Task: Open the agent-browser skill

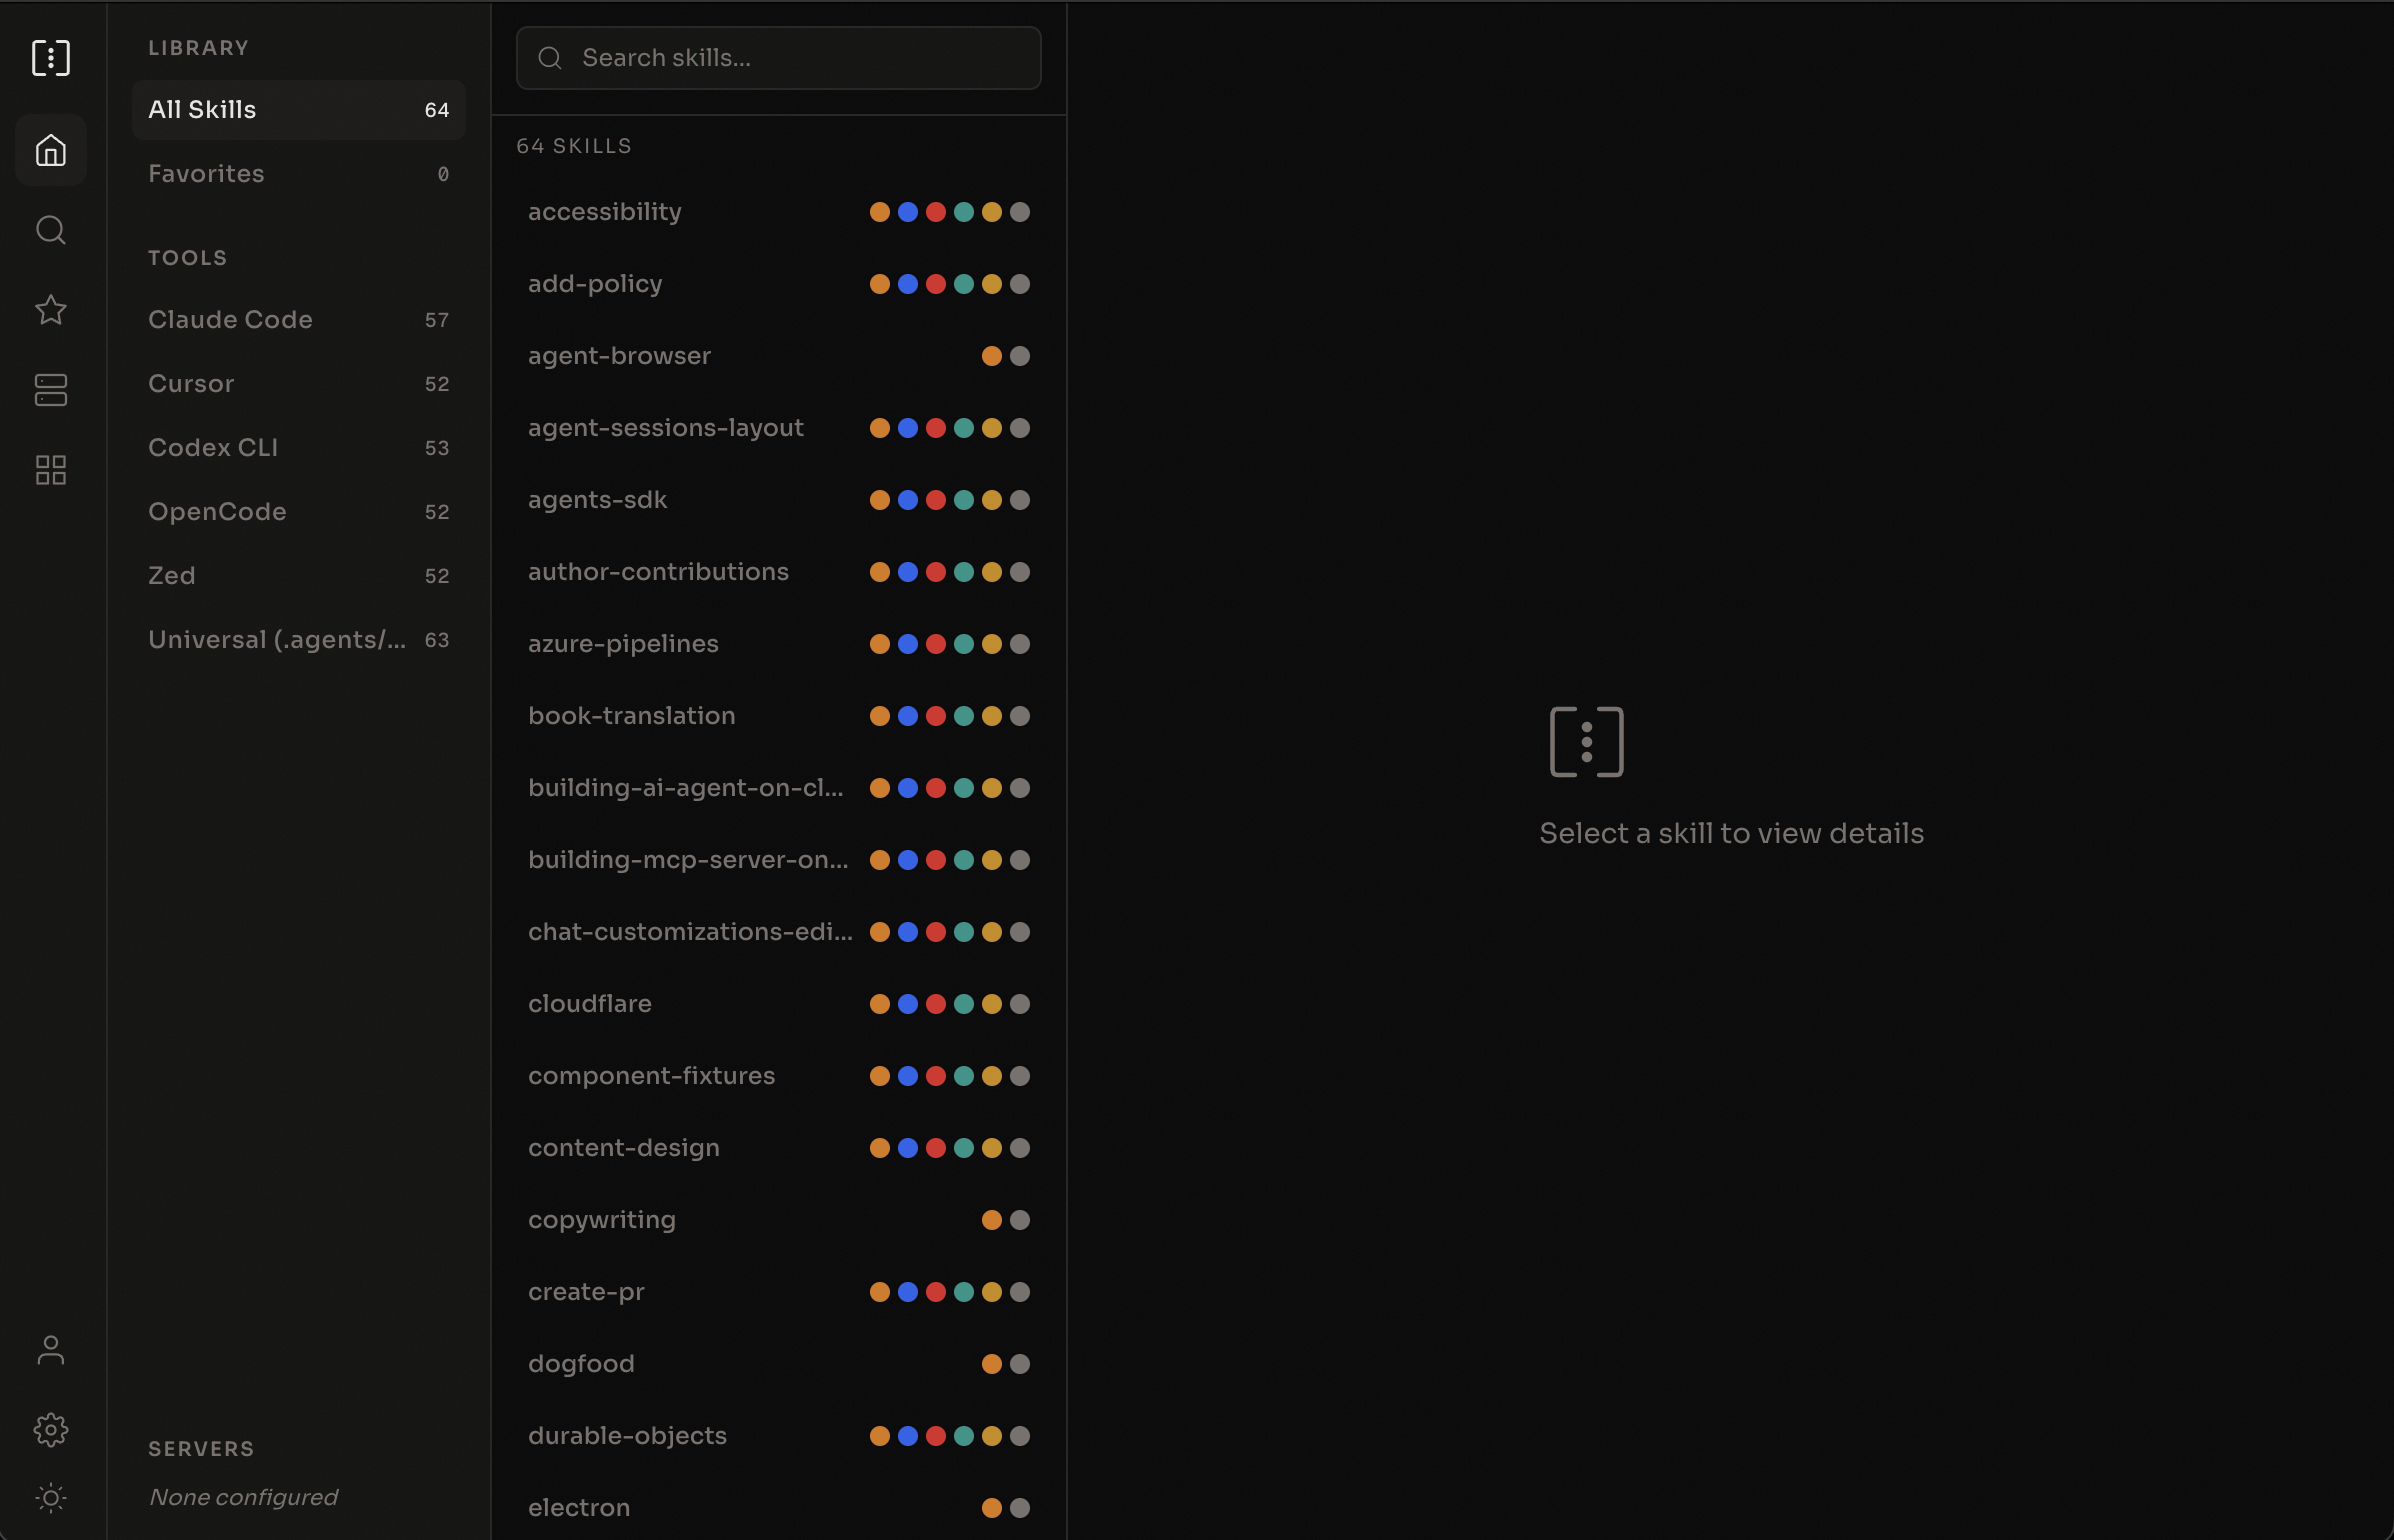Action: (x=620, y=356)
